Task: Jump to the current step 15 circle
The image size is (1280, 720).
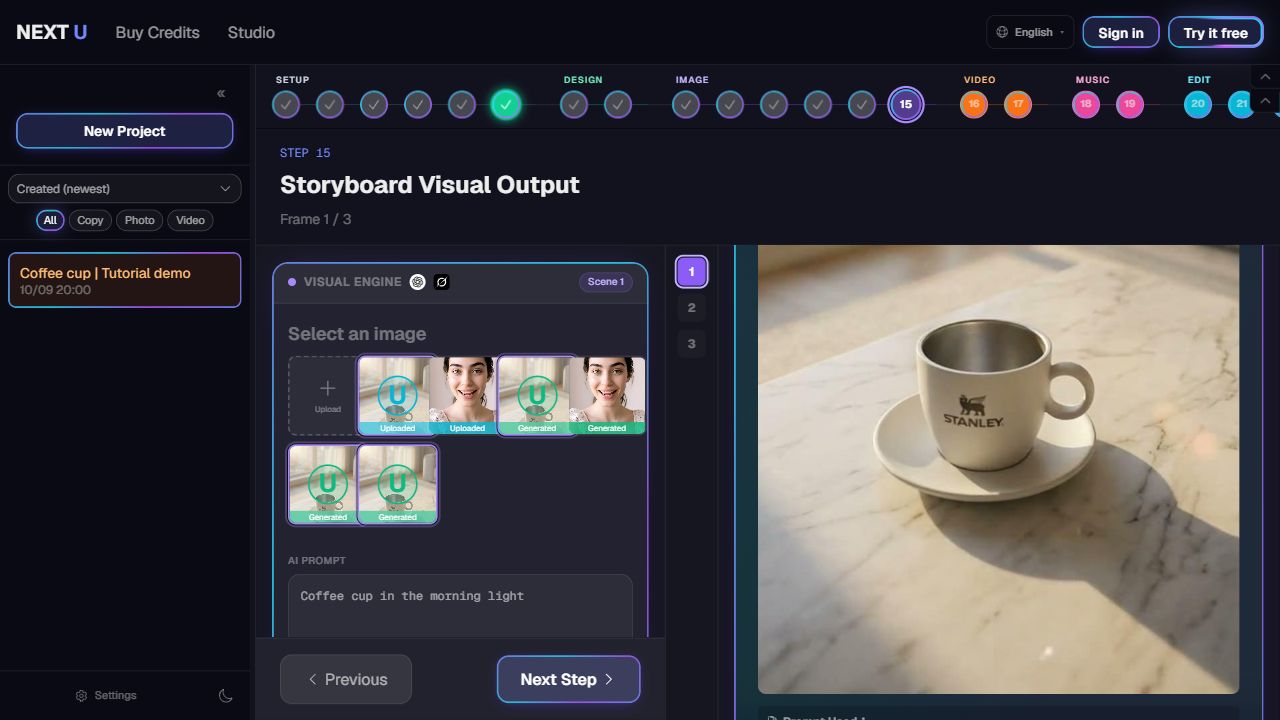Action: pos(906,104)
